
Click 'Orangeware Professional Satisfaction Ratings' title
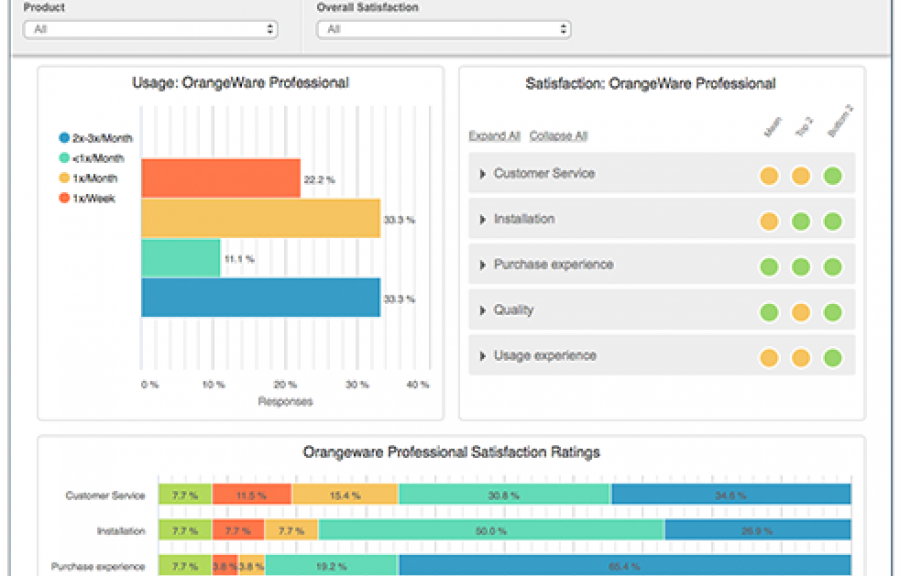point(451,453)
